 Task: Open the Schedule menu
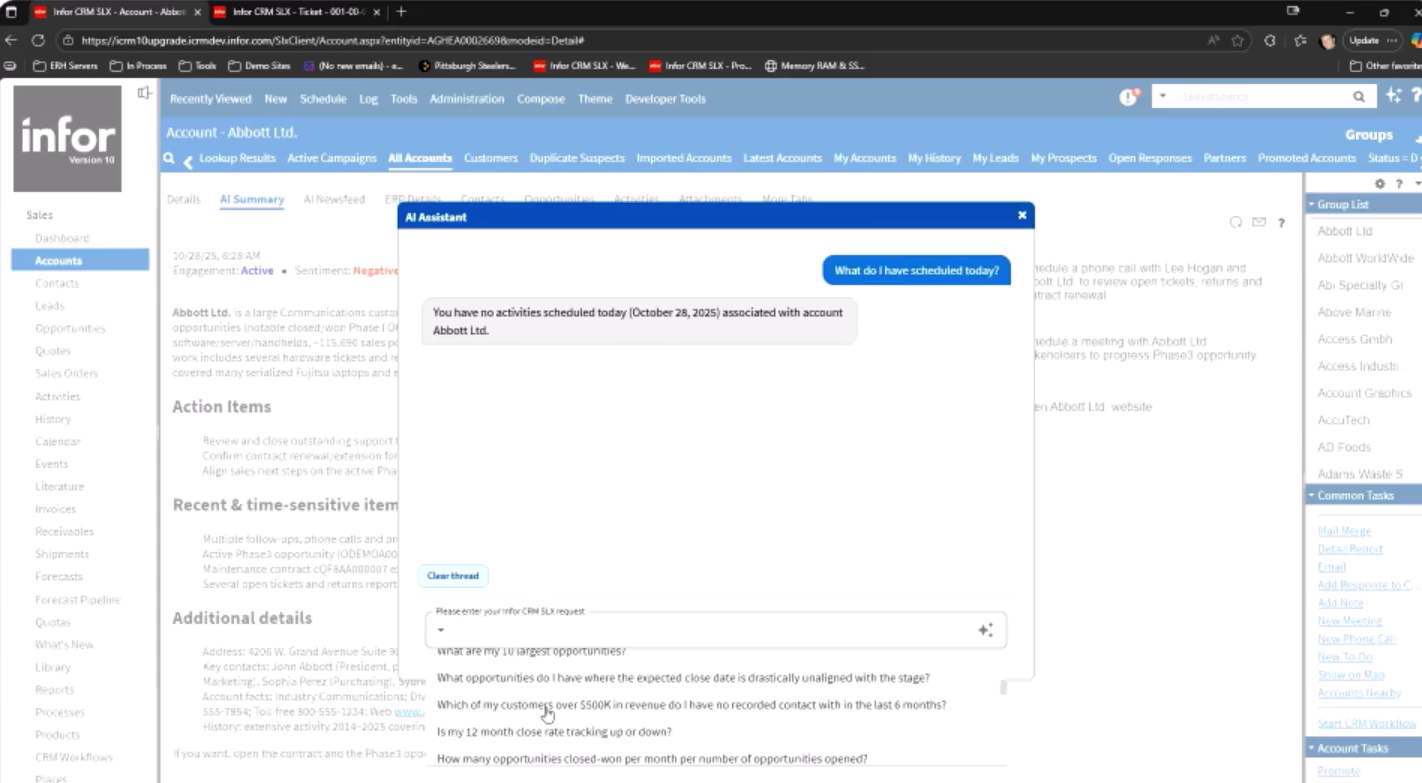pyautogui.click(x=323, y=99)
